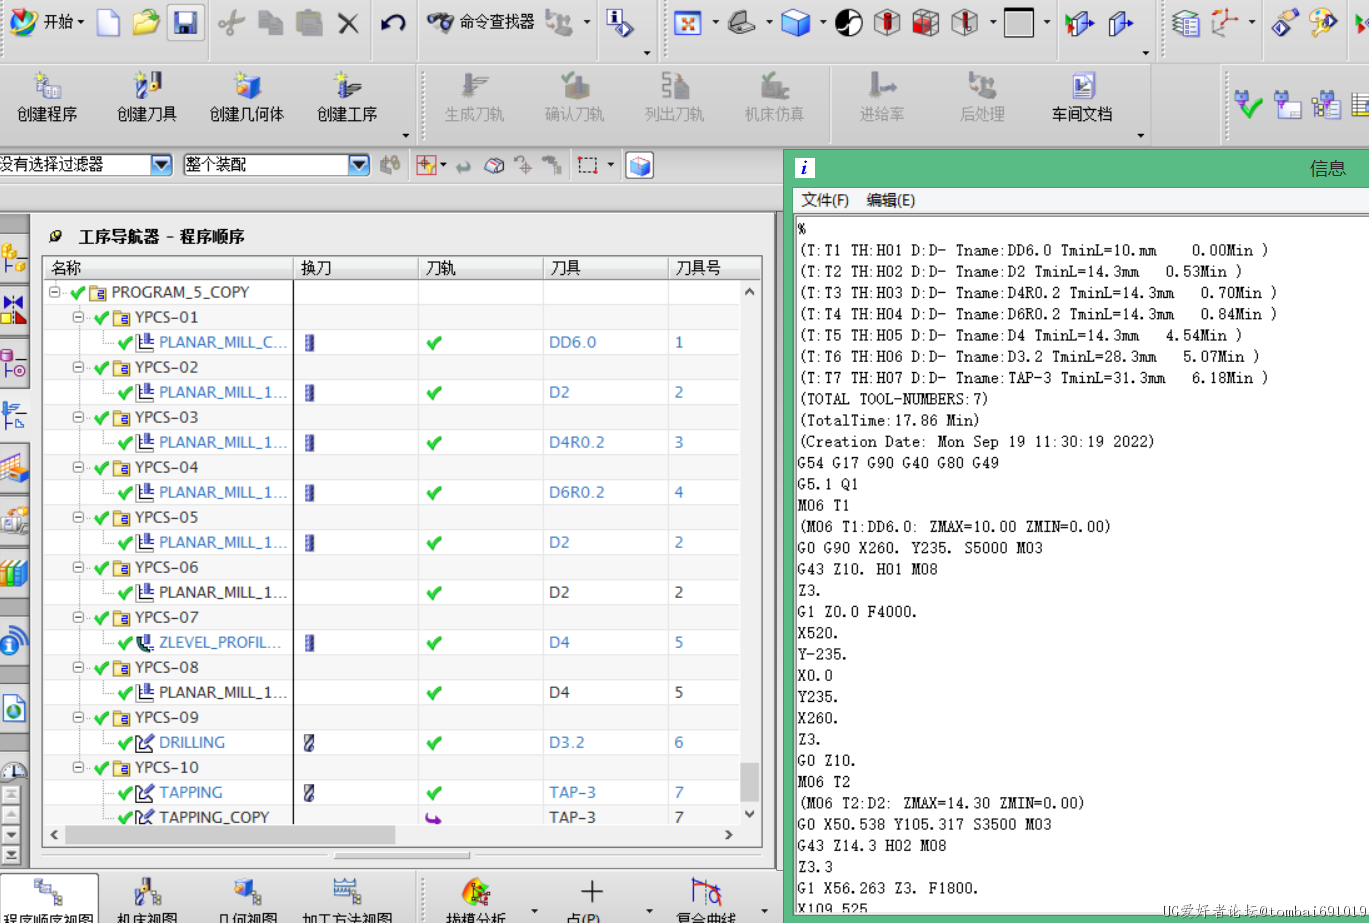1369x923 pixels.
Task: Expand the toolbar options arrow under 创建工序
Action: pos(406,136)
